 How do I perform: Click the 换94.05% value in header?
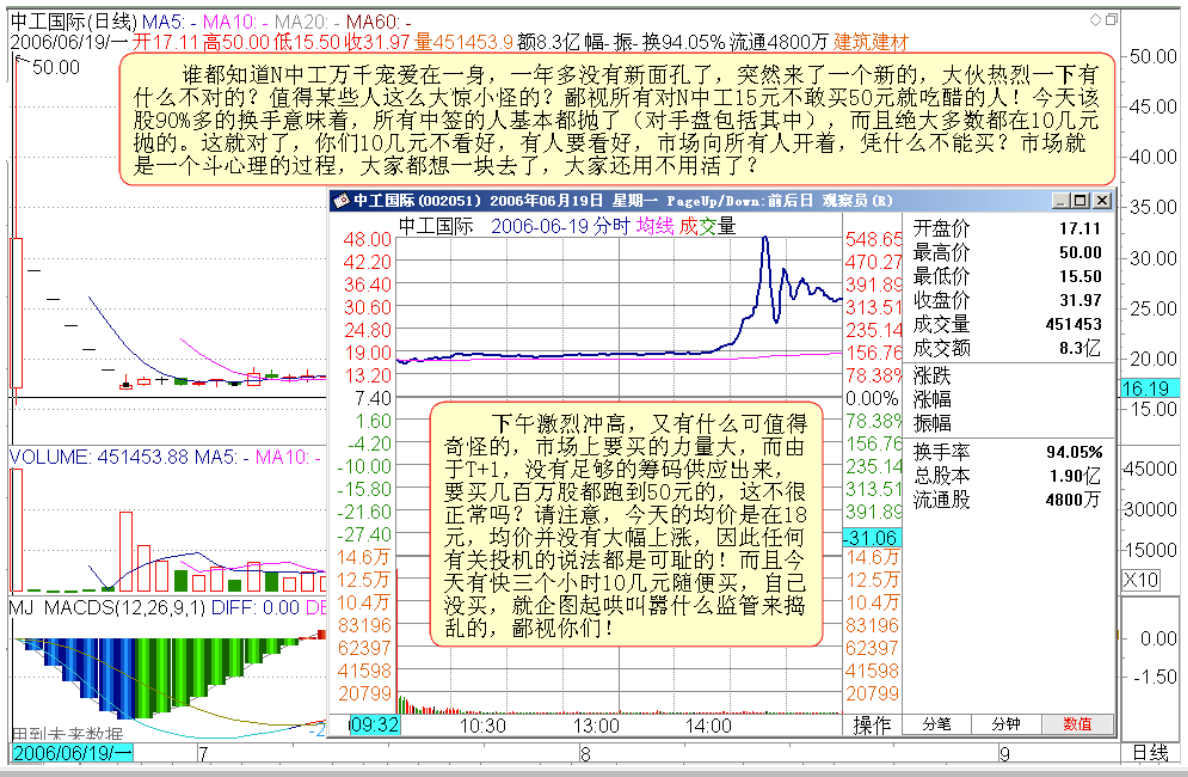(x=683, y=42)
